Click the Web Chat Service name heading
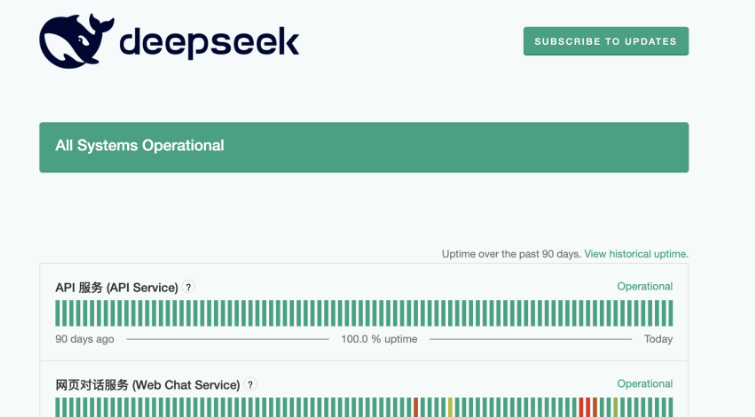Image resolution: width=755 pixels, height=417 pixels. point(147,384)
